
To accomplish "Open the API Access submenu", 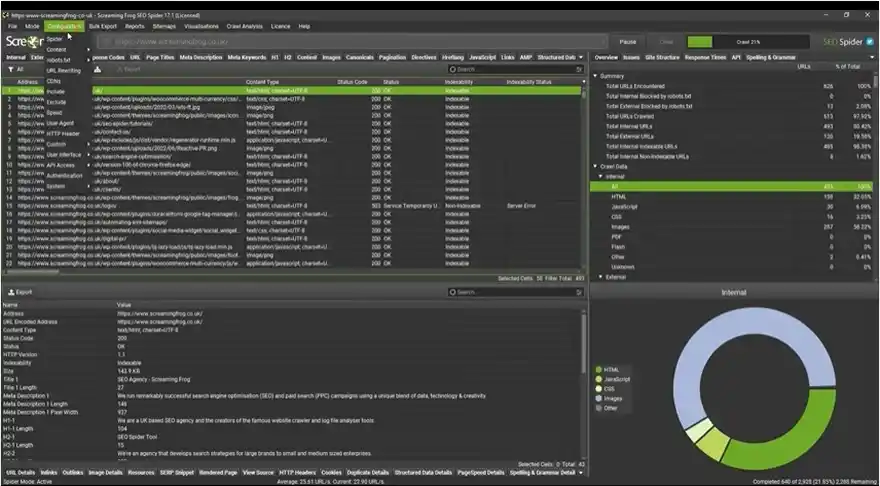I will click(x=61, y=165).
